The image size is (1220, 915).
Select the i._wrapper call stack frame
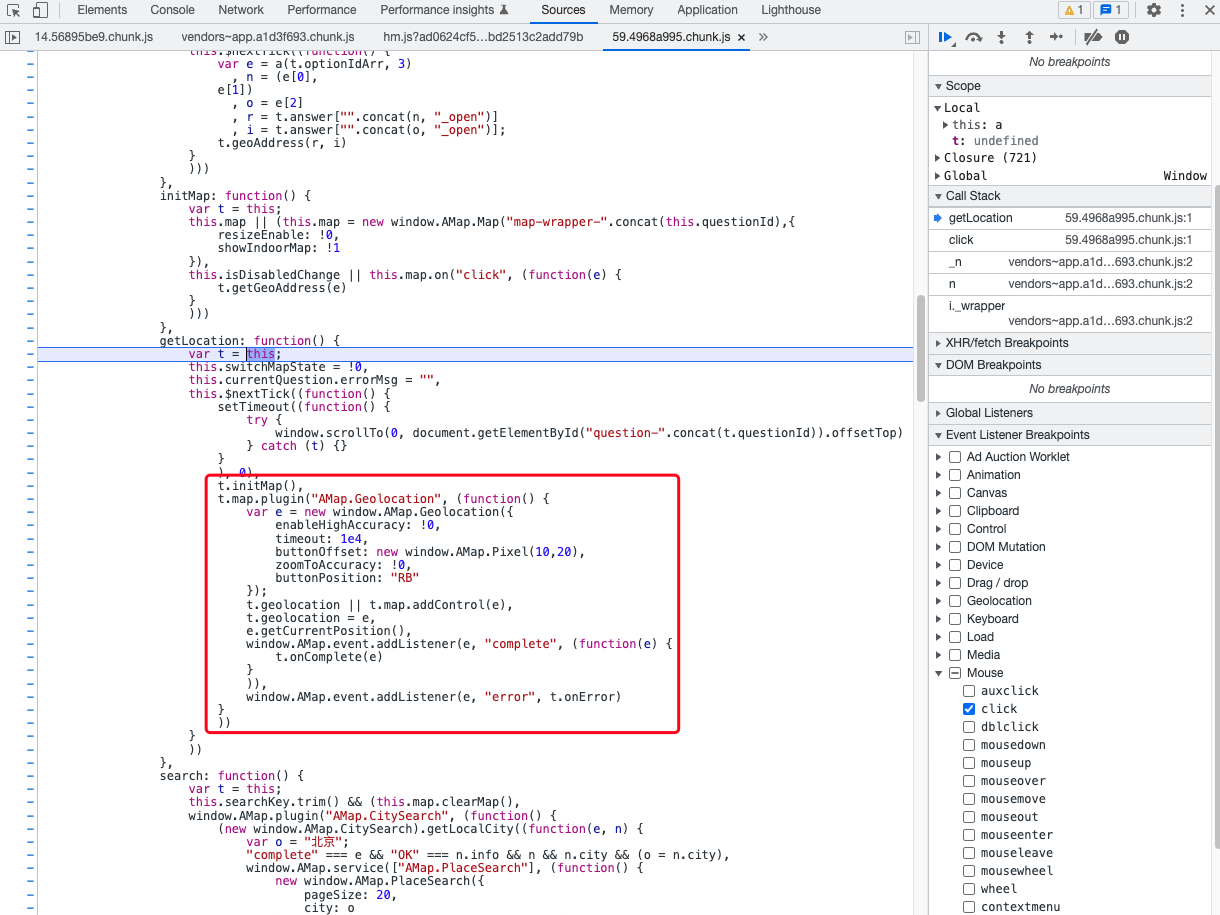pyautogui.click(x=1070, y=313)
